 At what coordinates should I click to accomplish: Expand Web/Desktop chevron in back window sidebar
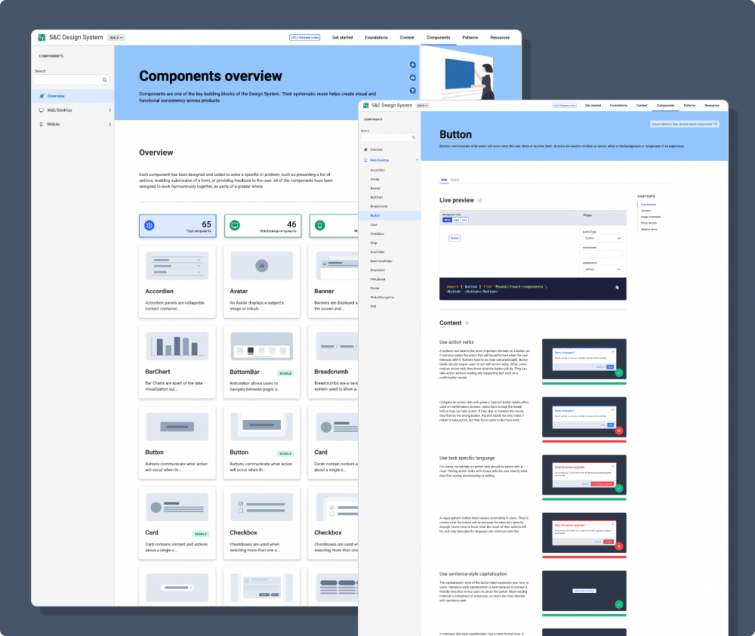(x=110, y=110)
